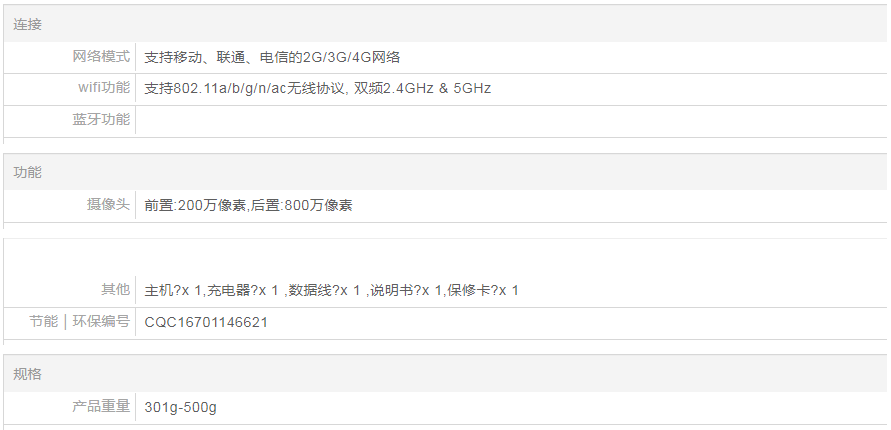
Task: Select the 蓝牙功能 row label
Action: (x=101, y=120)
